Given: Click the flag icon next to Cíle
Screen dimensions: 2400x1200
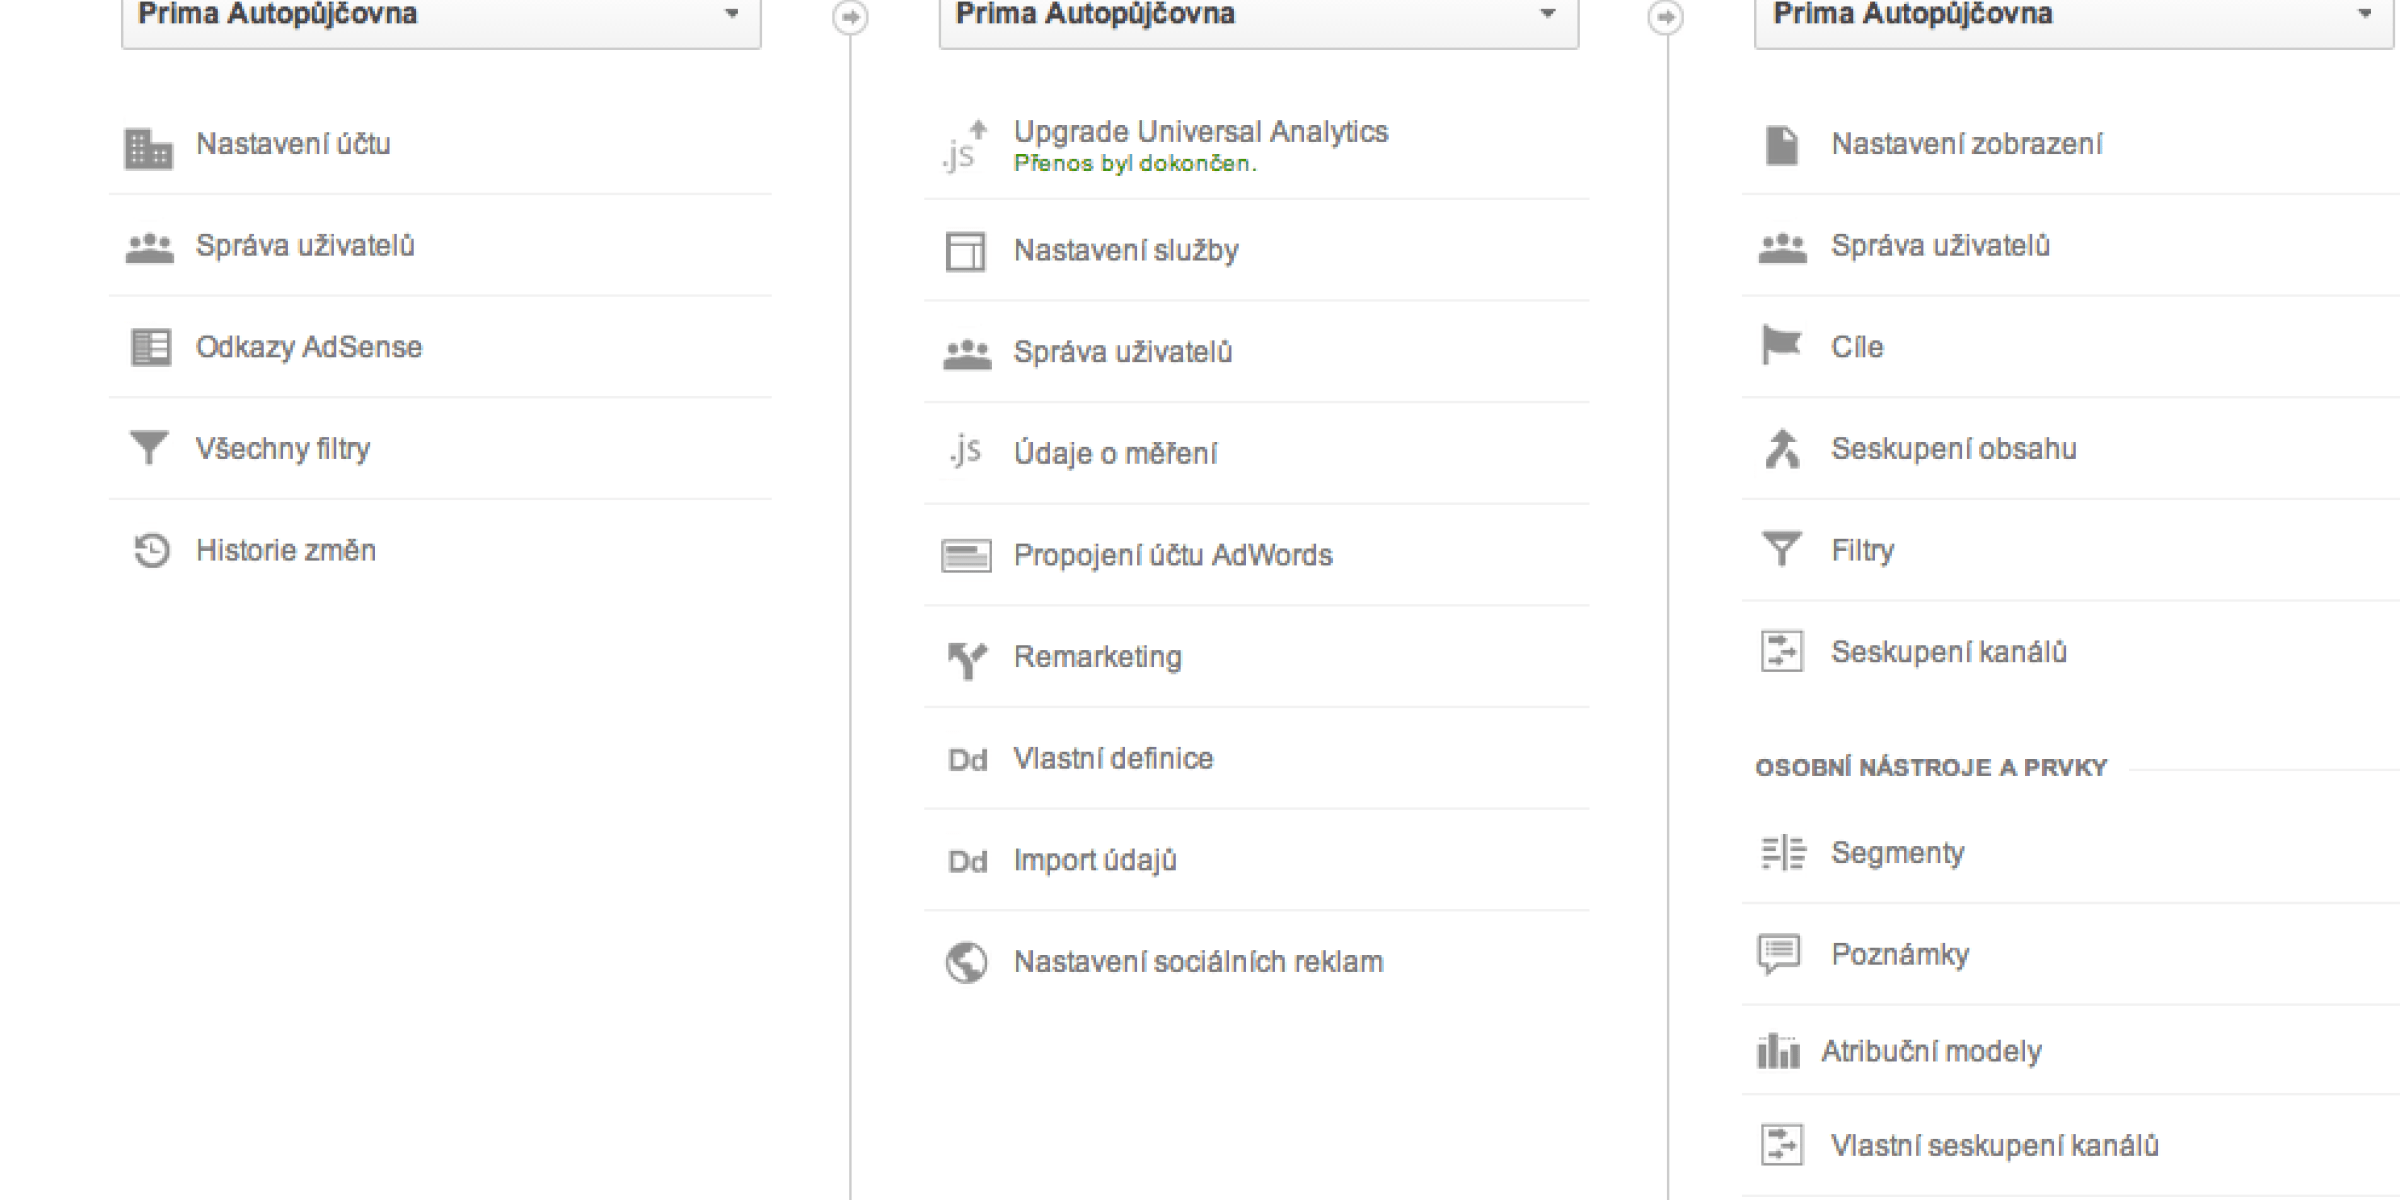Looking at the screenshot, I should tap(1781, 346).
